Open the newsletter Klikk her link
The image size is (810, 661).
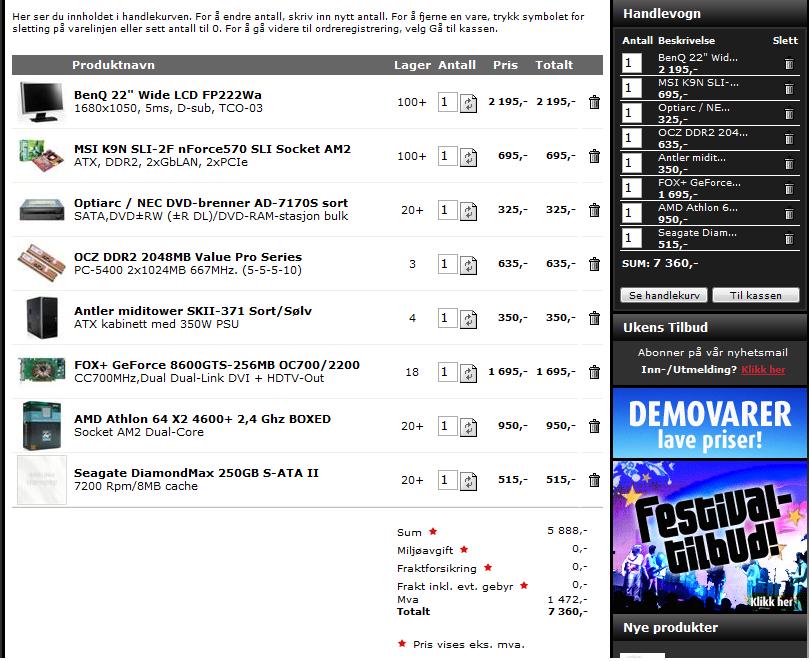point(763,370)
